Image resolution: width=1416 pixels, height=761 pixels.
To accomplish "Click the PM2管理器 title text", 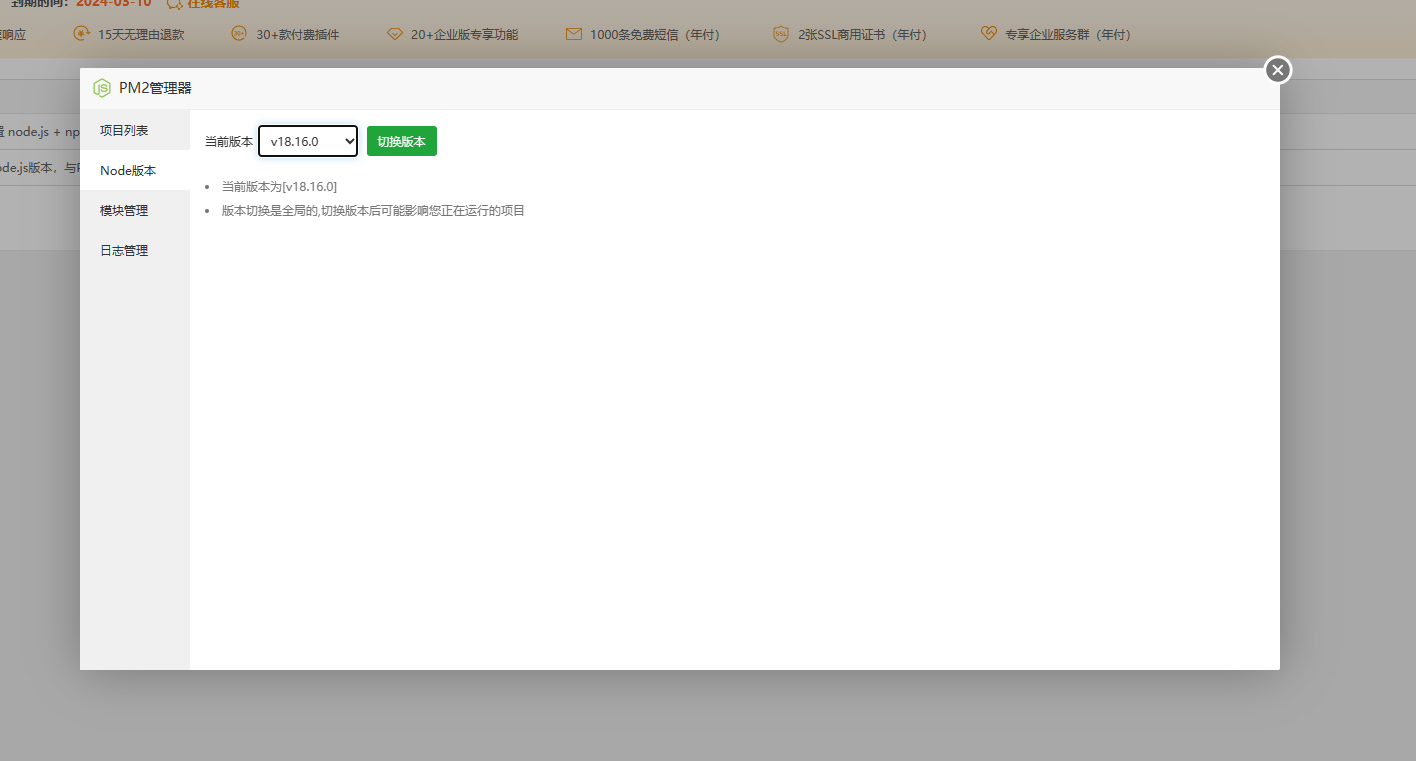I will coord(155,88).
